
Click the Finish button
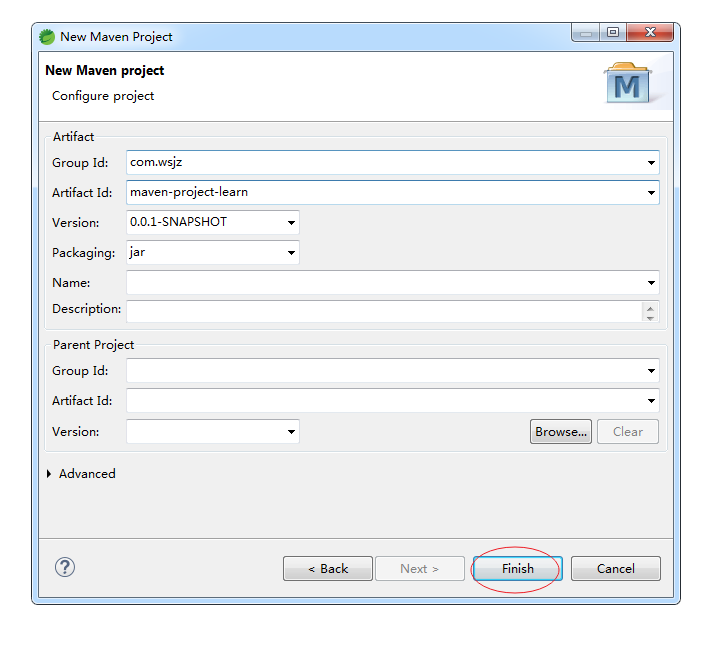[x=518, y=568]
